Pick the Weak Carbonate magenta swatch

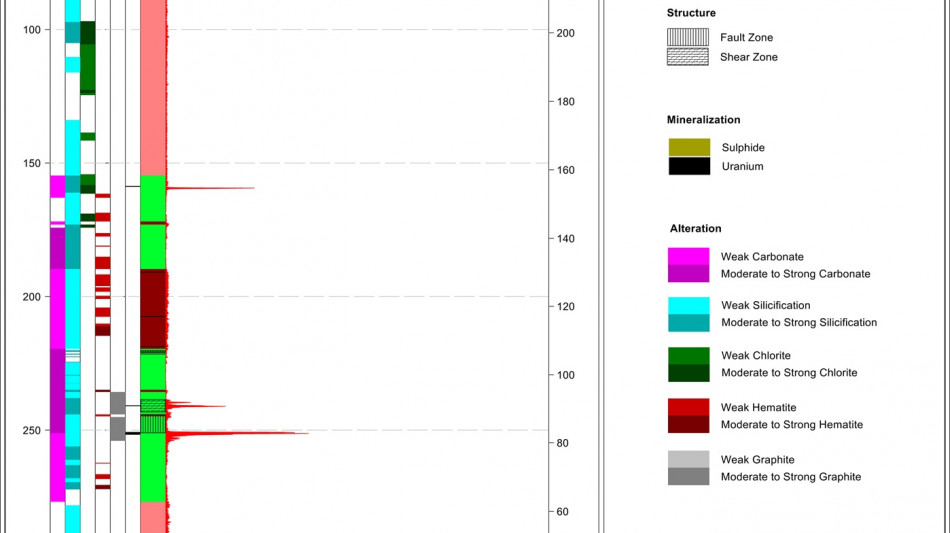tap(688, 257)
